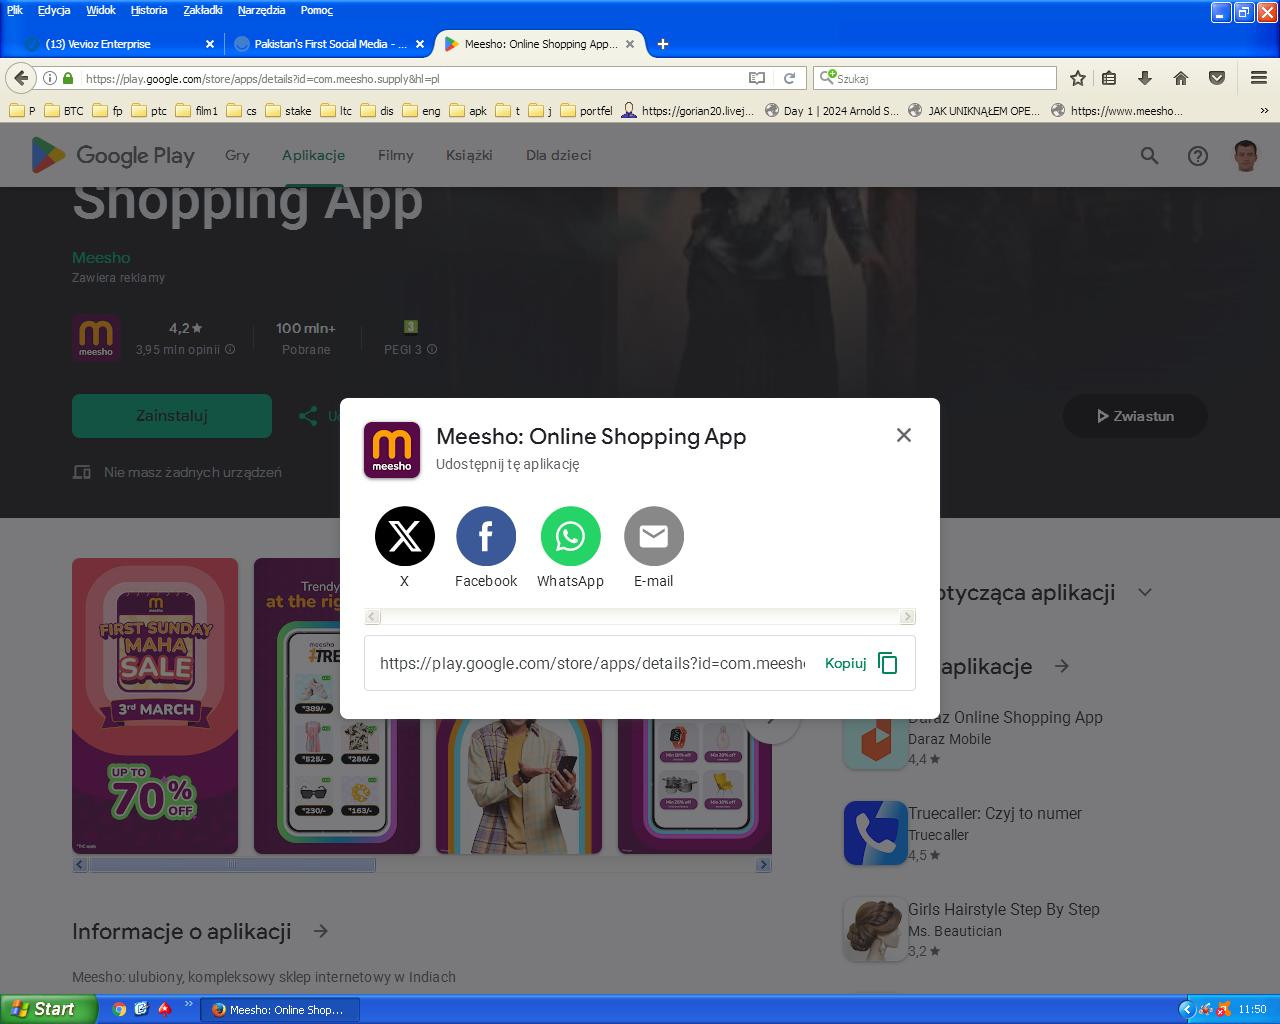Screen dimensions: 1280x1024
Task: Open Firefox downloads arrow icon
Action: [1145, 78]
